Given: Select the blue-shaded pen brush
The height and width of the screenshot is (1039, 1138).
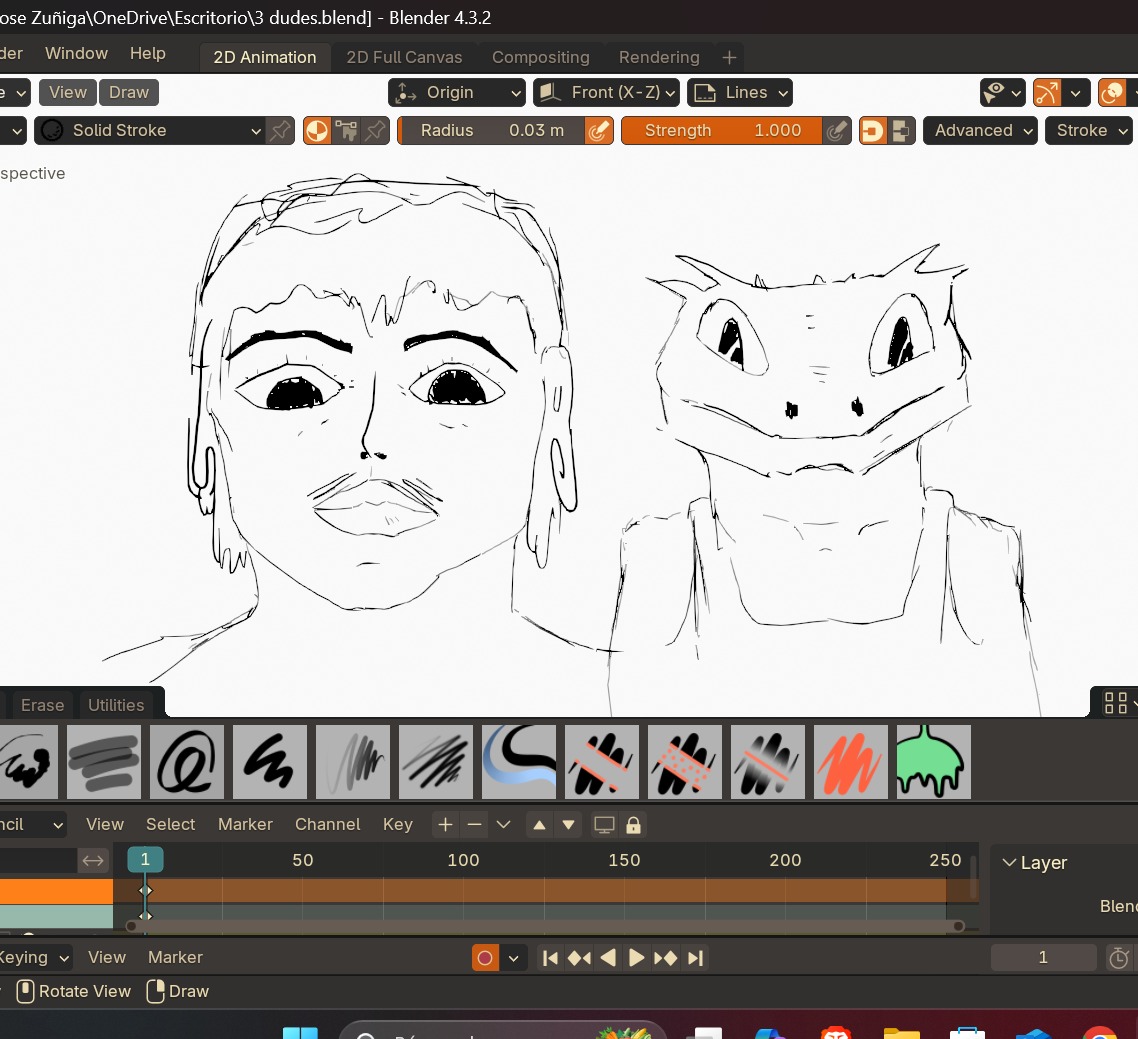Looking at the screenshot, I should pos(519,762).
